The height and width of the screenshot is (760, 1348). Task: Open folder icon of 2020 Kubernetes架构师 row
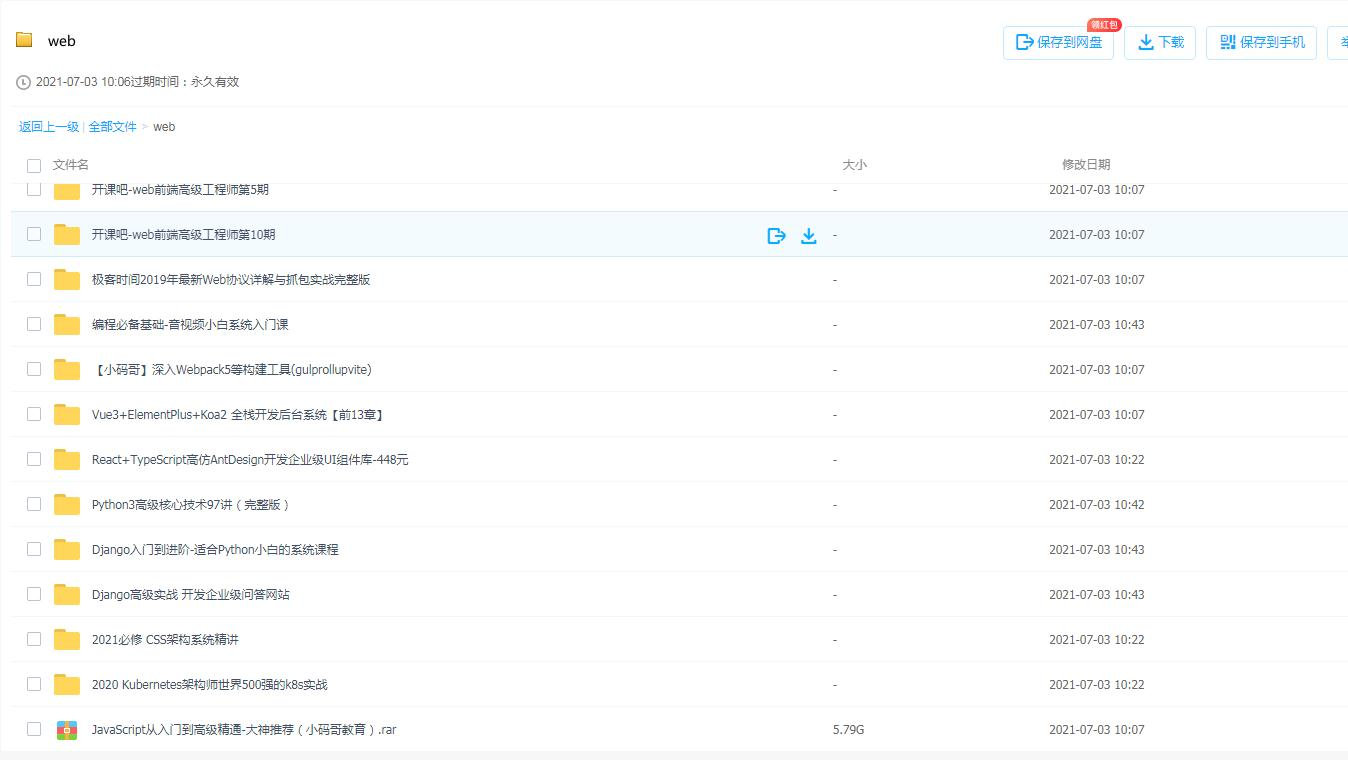(x=67, y=684)
